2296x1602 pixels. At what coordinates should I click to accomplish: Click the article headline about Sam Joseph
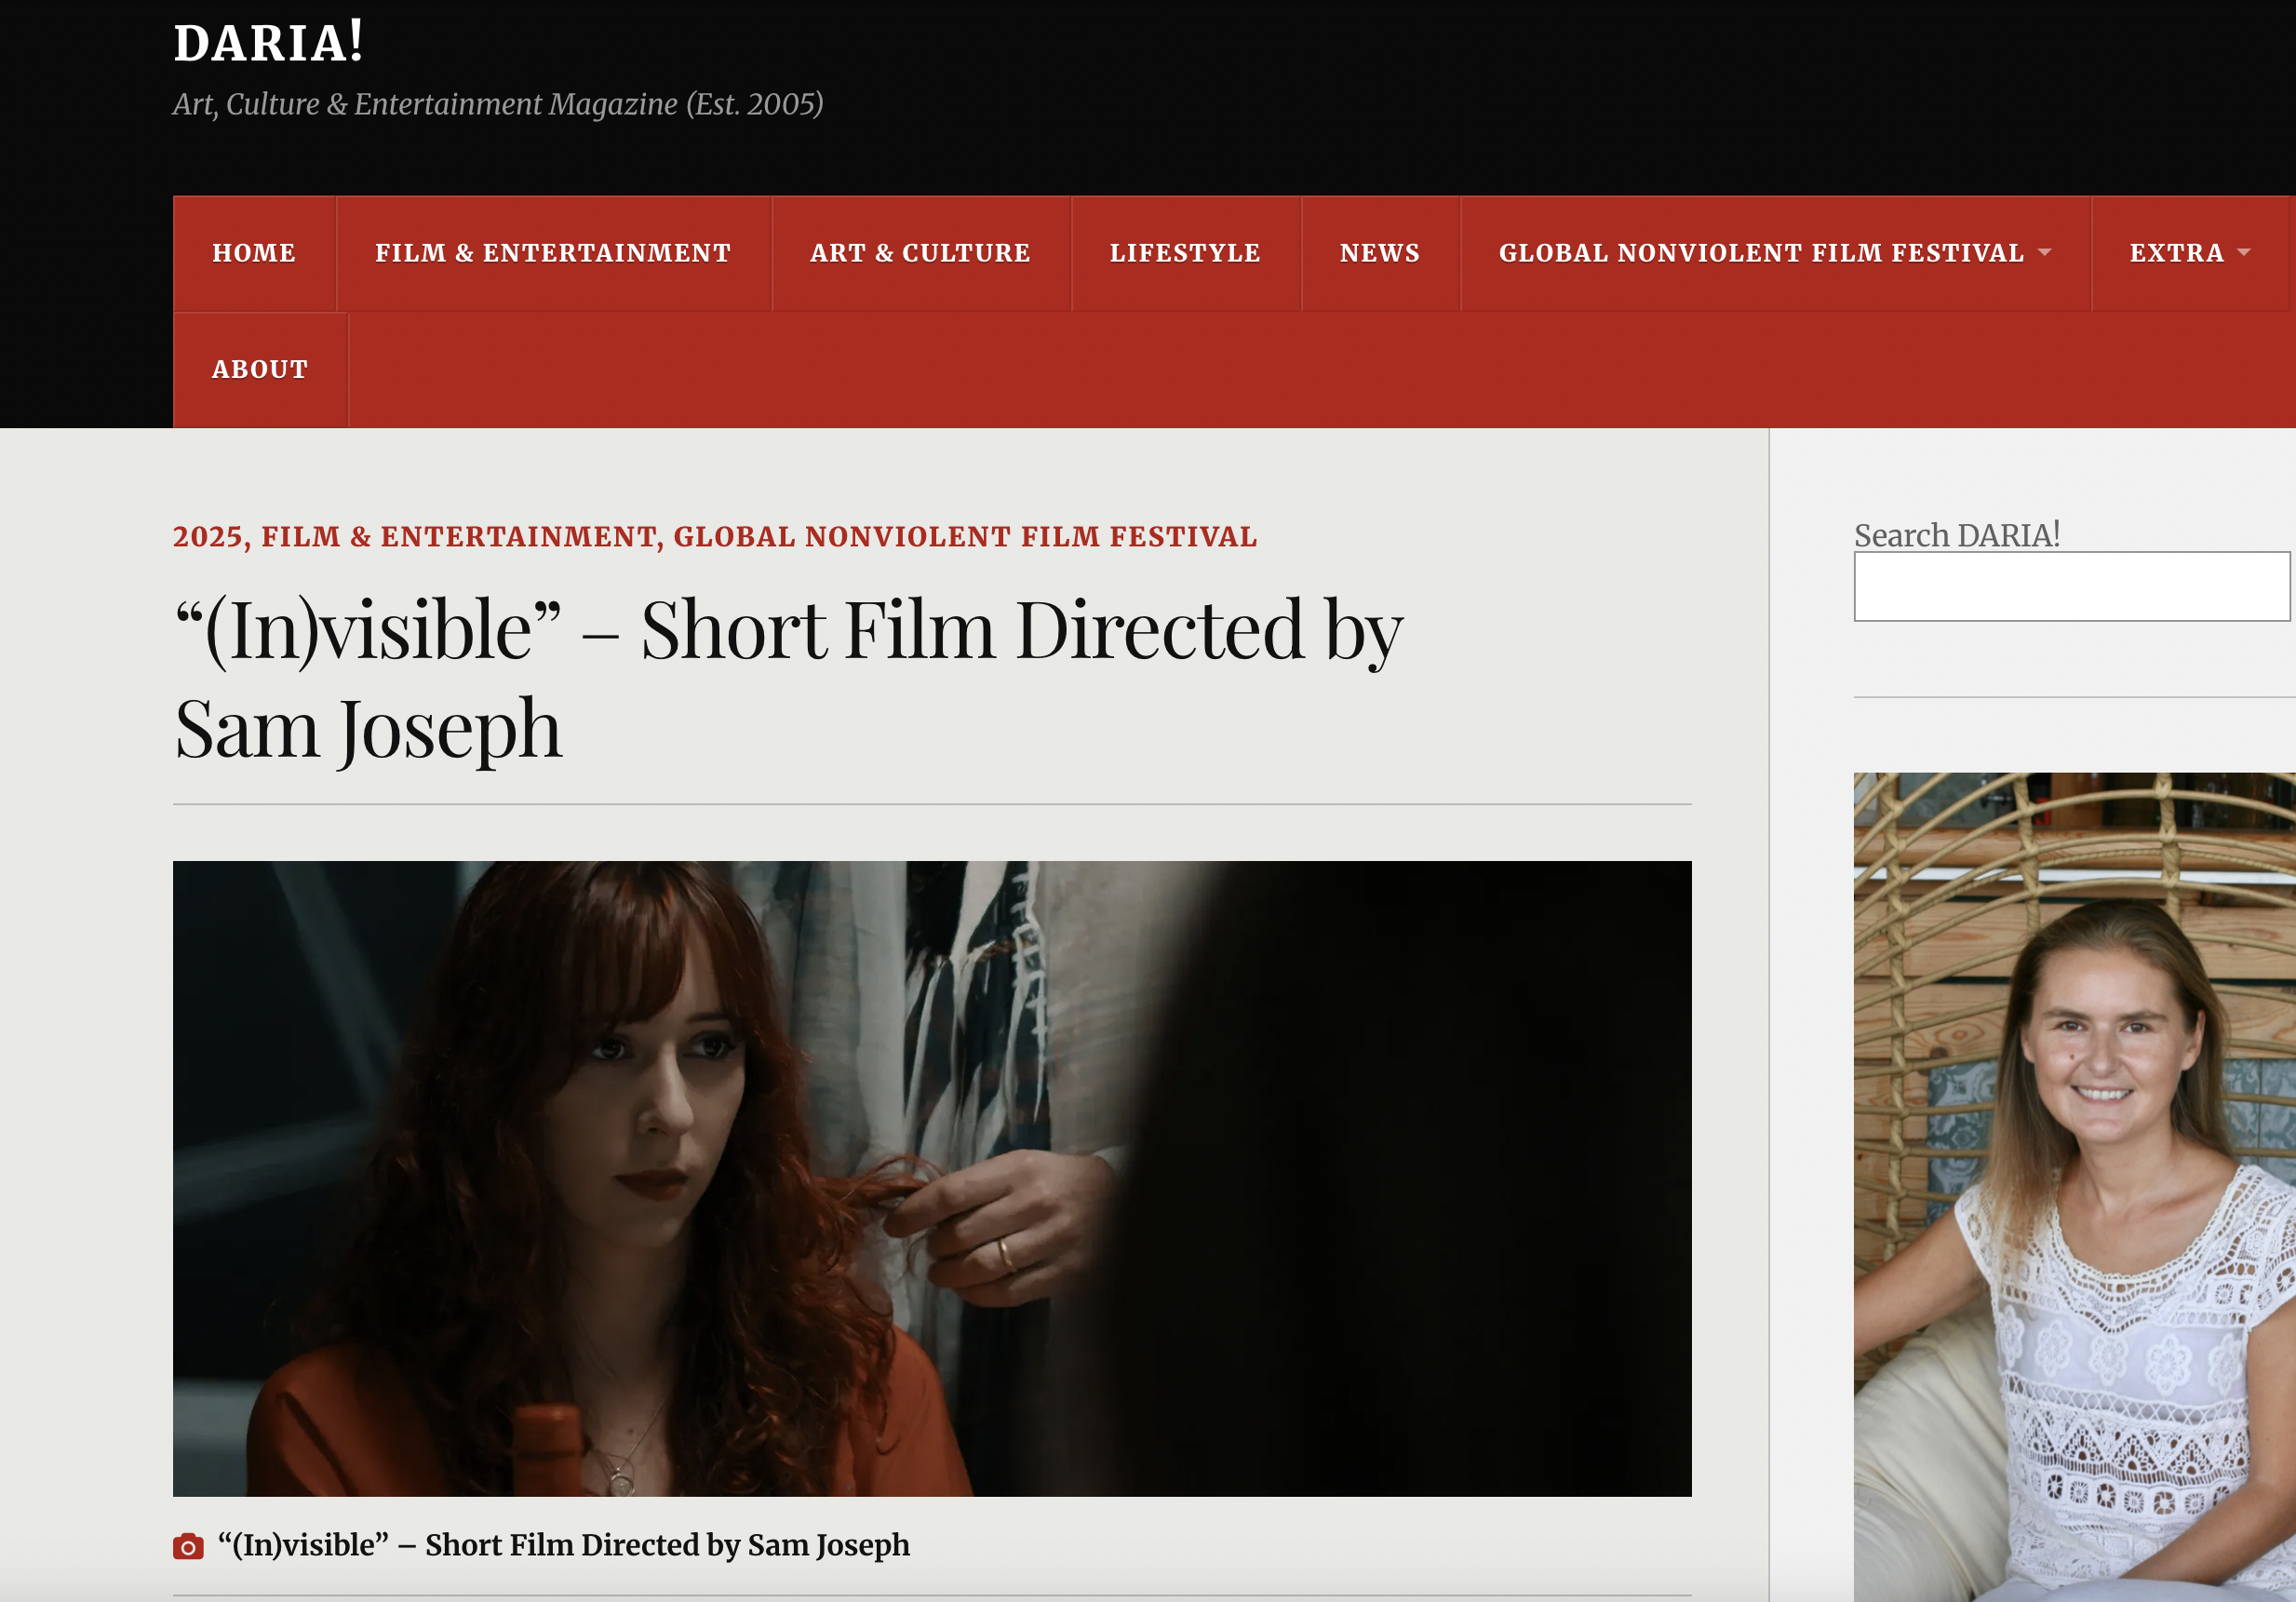[x=787, y=678]
